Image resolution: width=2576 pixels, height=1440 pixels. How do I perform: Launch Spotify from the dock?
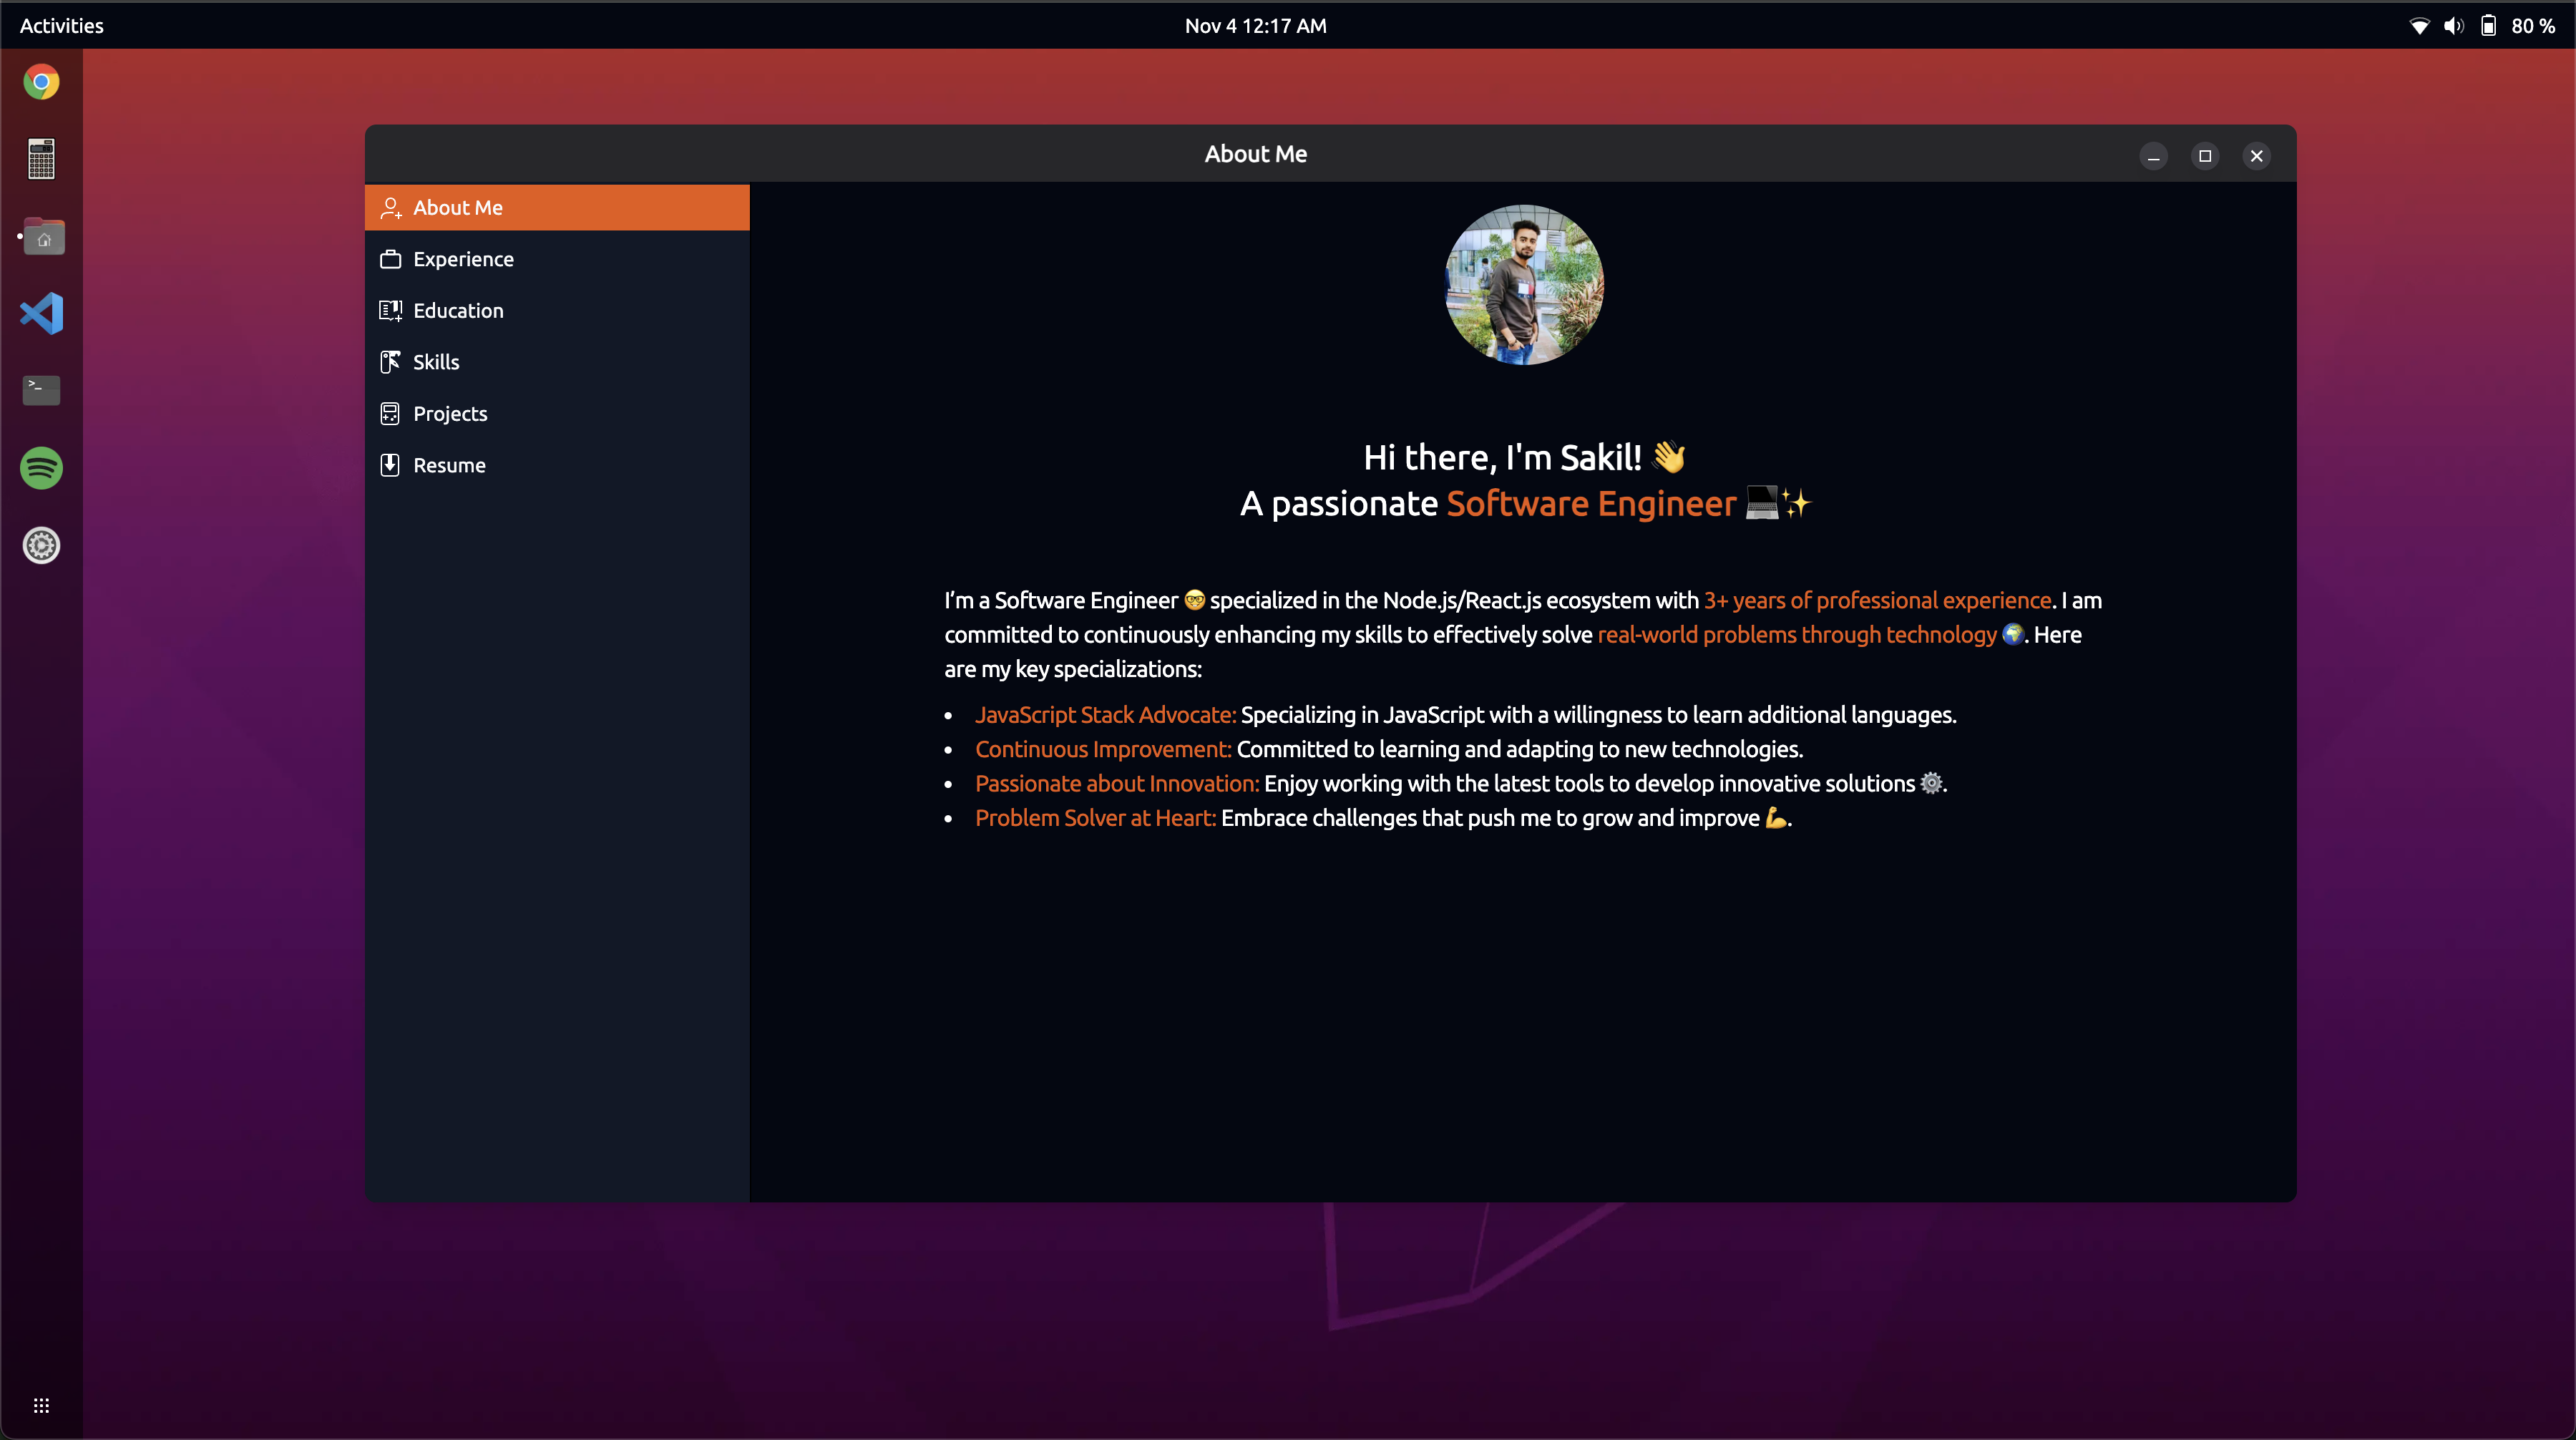[x=41, y=468]
